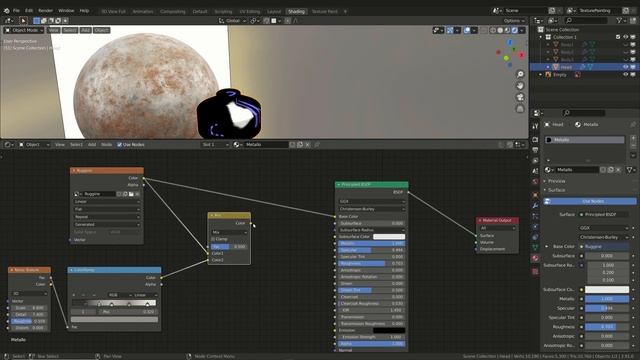Viewport: 640px width, 360px height.
Task: Click the viewport Add menu button
Action: pos(85,30)
